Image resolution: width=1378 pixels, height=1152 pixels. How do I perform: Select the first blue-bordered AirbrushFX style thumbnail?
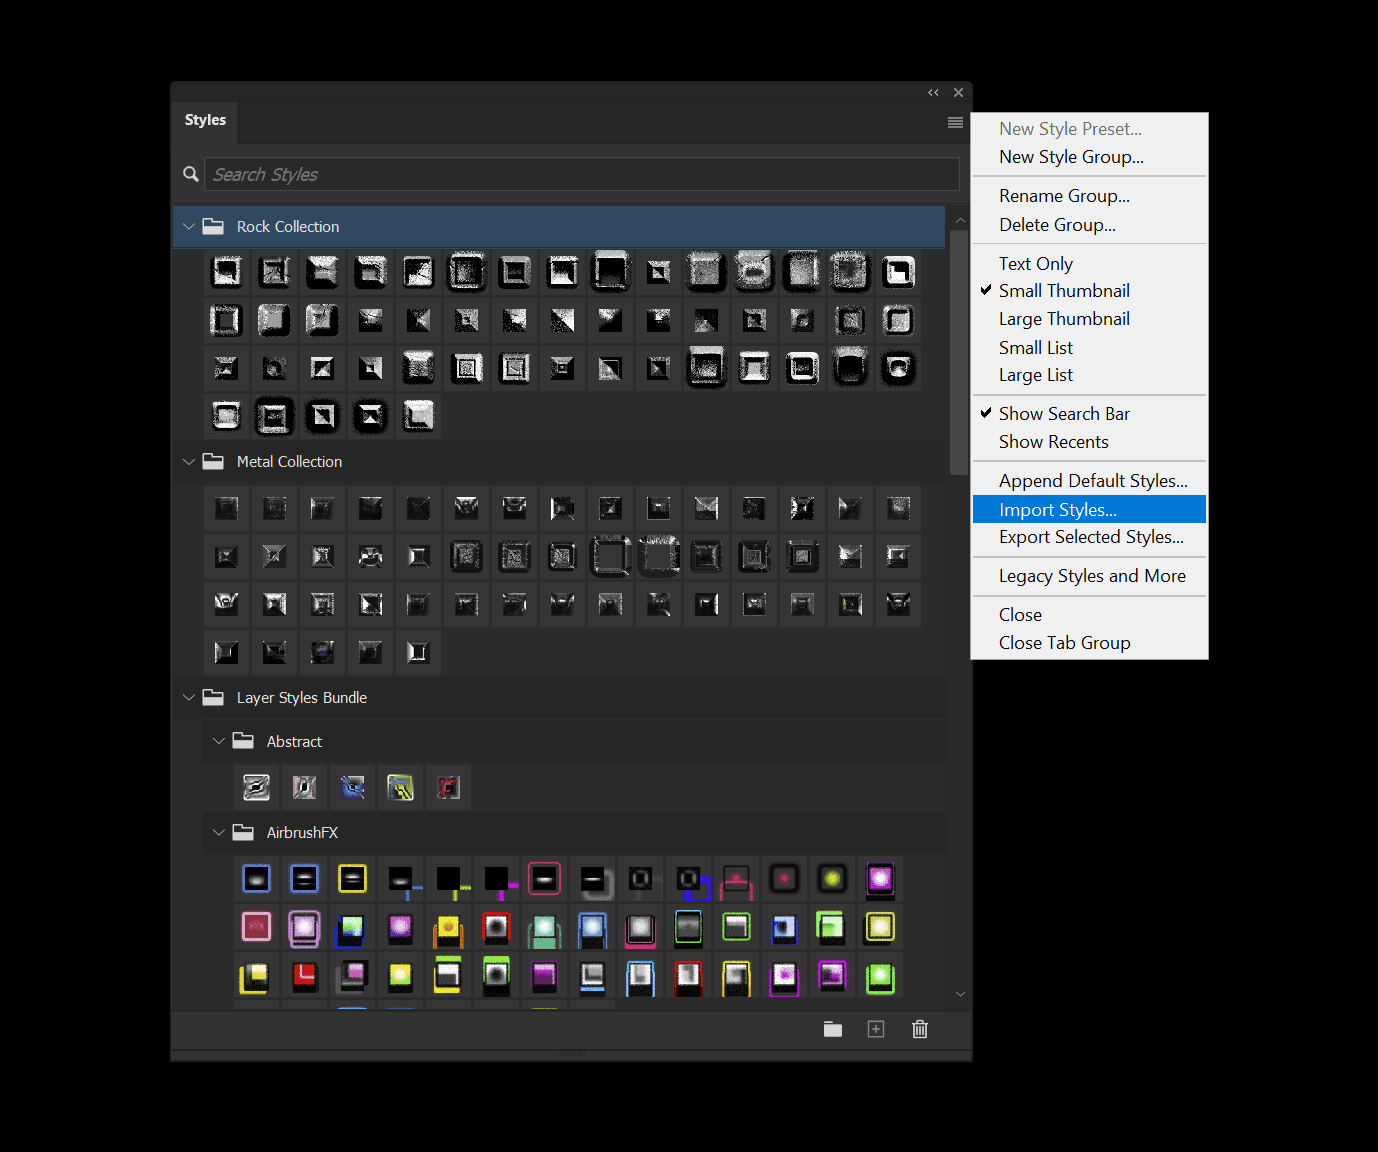coord(257,879)
